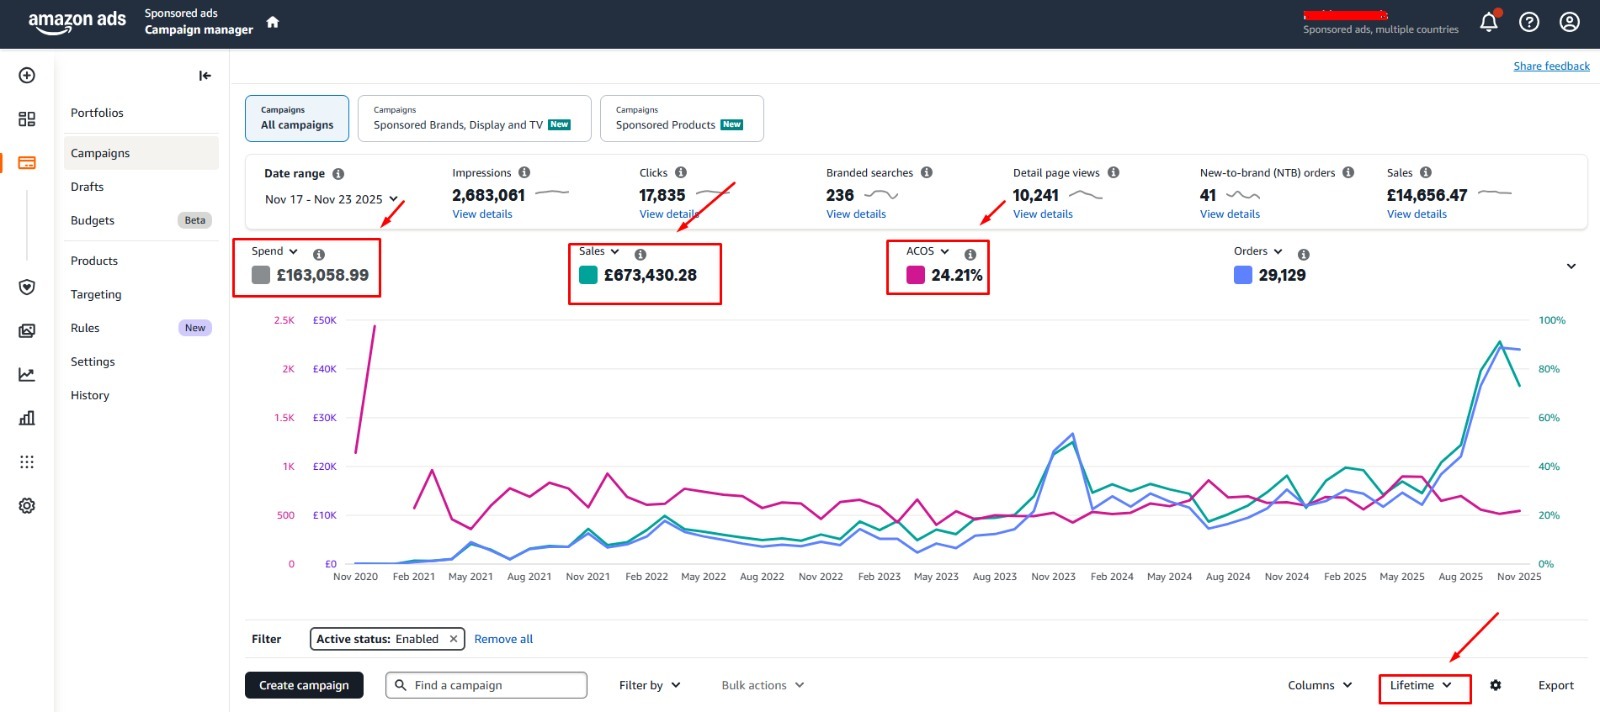Screen dimensions: 1600x712
Task: Expand the Lifetime time period dropdown
Action: (1421, 685)
